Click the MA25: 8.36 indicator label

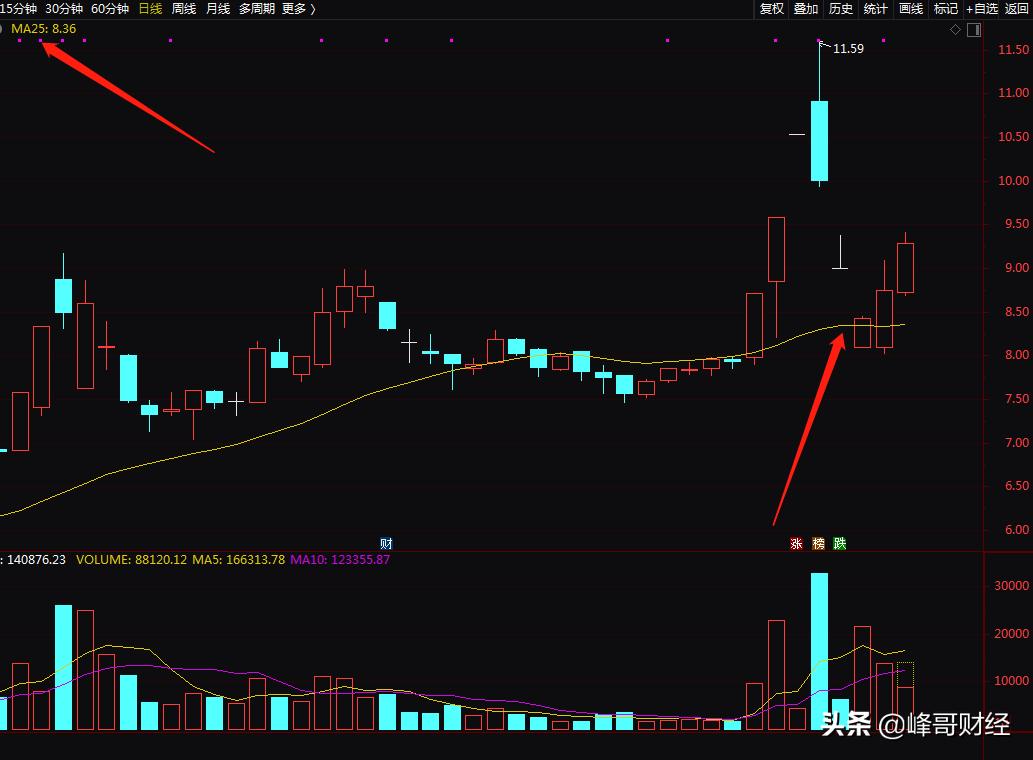click(43, 29)
